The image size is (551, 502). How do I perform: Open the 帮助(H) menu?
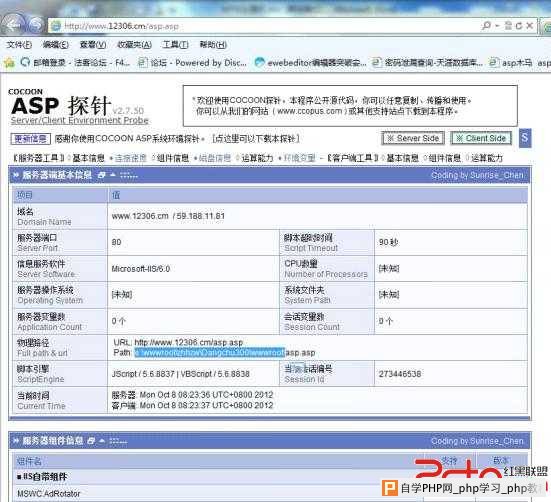pos(213,45)
